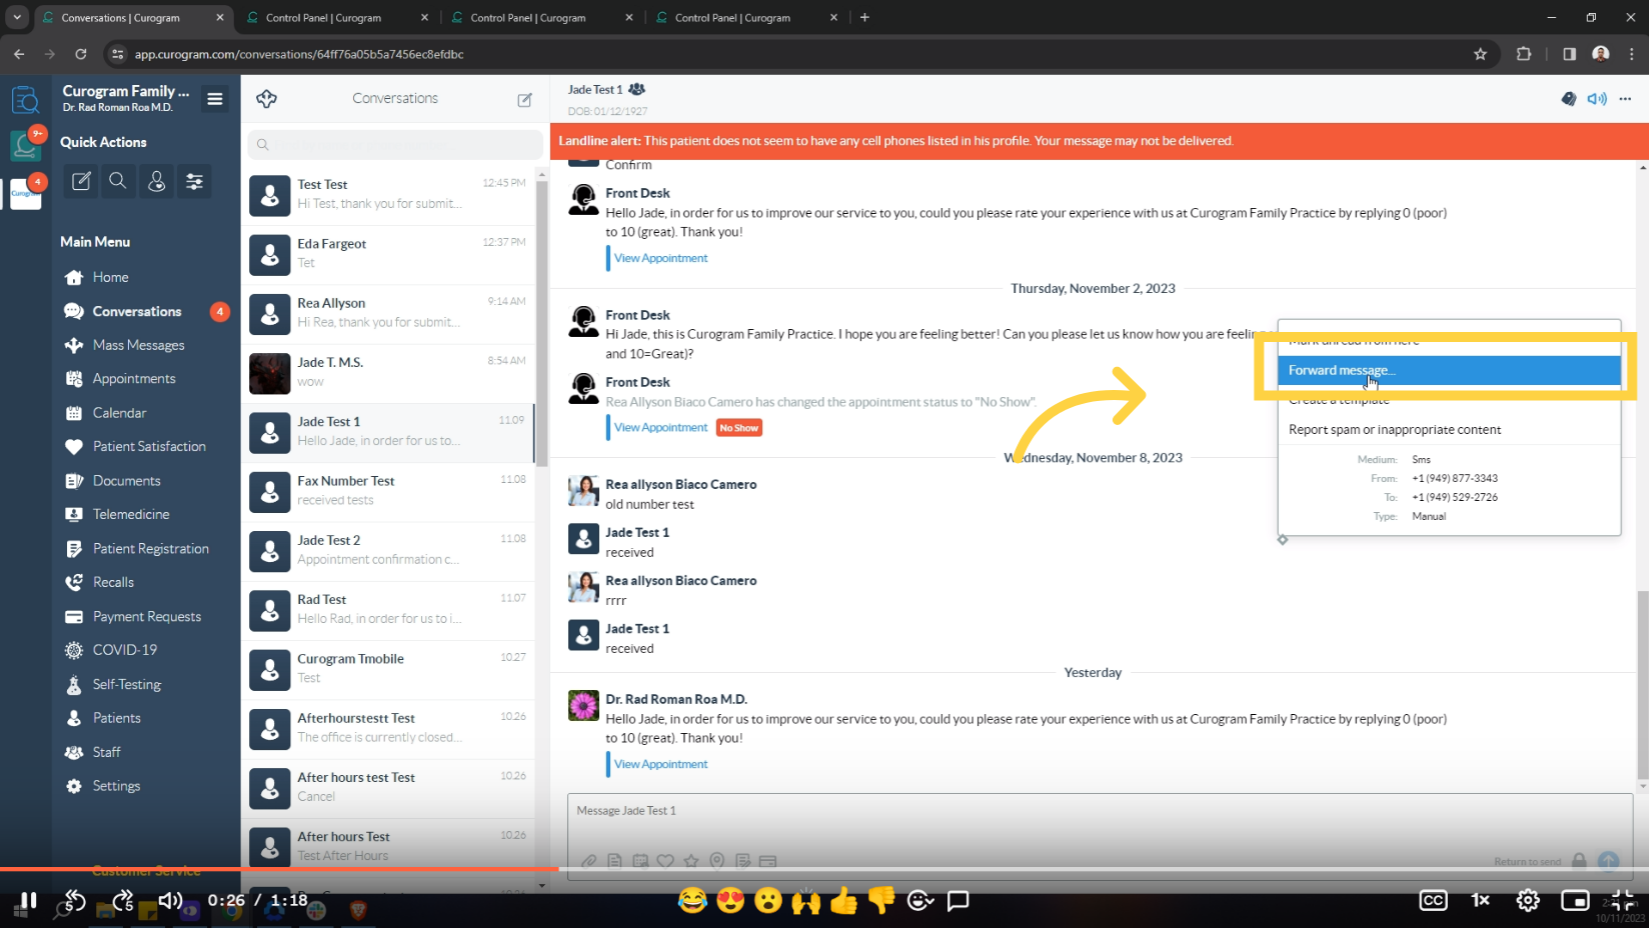1649x928 pixels.
Task: Open playback speed 1x selector
Action: click(1480, 900)
